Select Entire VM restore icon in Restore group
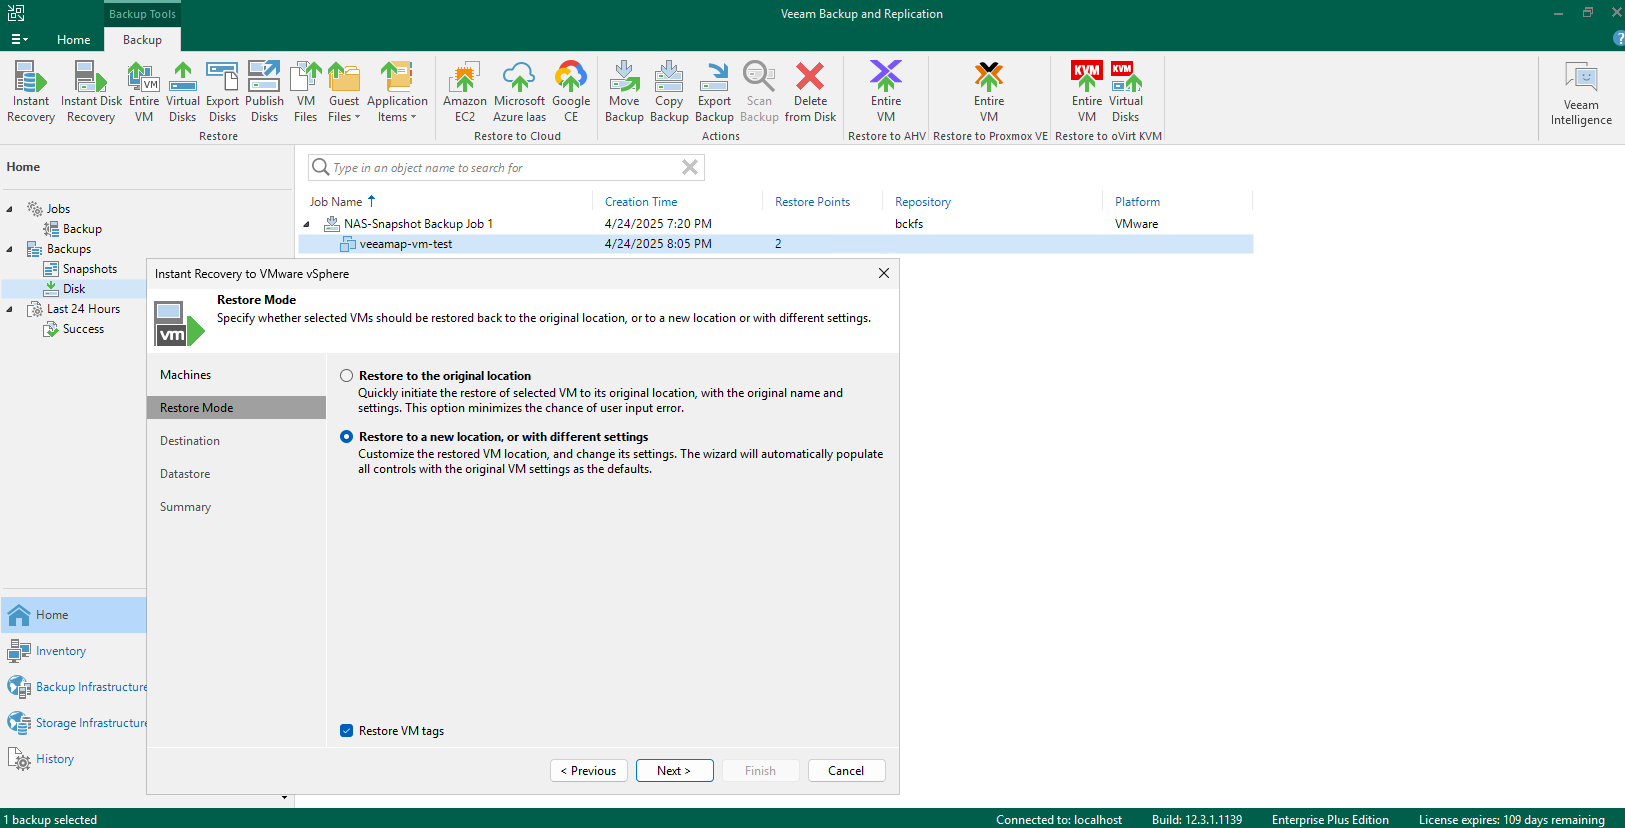 (x=144, y=92)
